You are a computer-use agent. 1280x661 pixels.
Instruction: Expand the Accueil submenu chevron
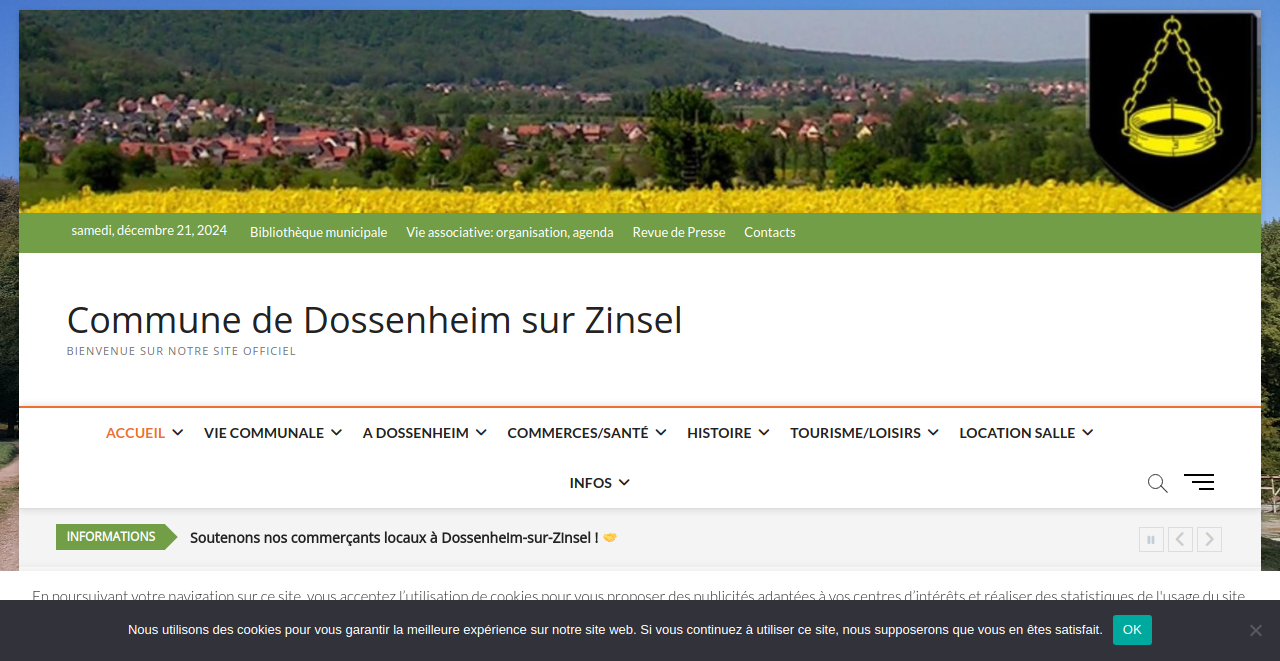[x=178, y=433]
